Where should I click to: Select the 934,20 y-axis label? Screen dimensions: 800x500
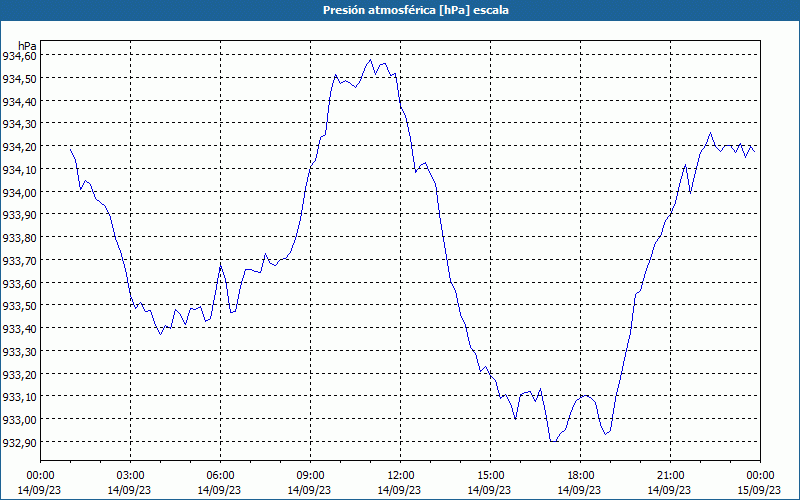(x=19, y=147)
